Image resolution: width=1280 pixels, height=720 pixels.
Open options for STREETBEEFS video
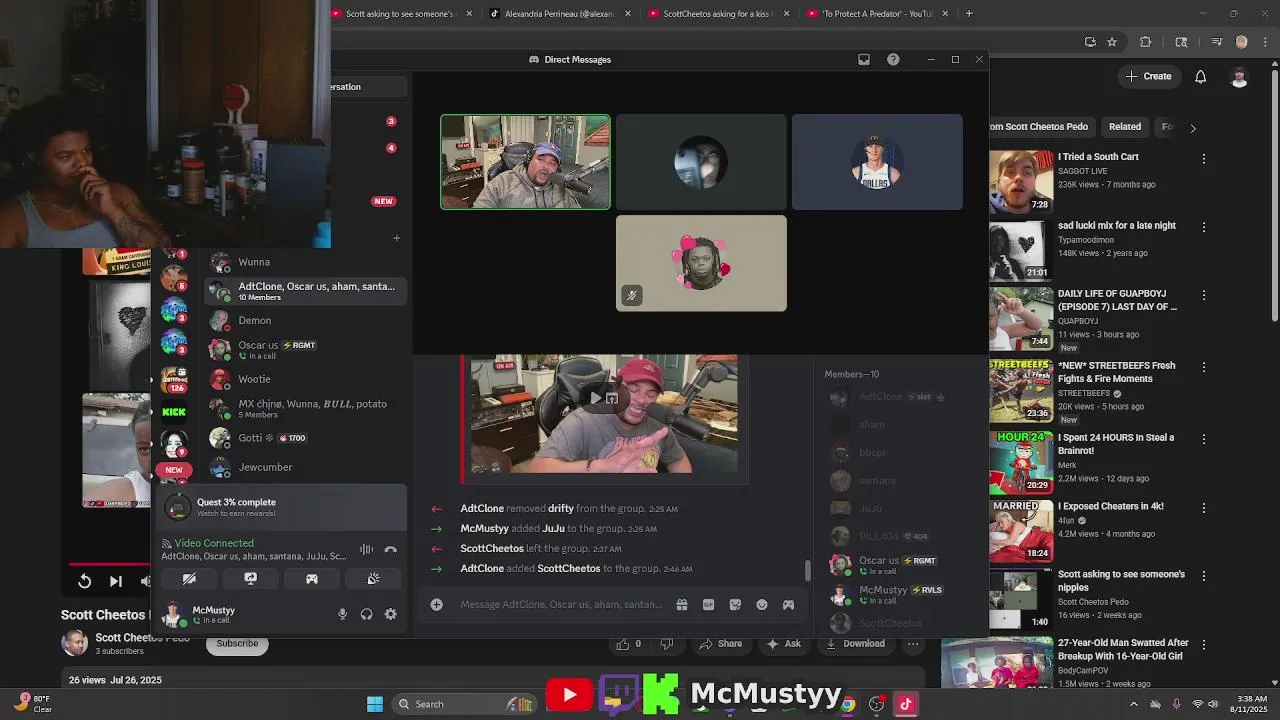pos(1203,367)
